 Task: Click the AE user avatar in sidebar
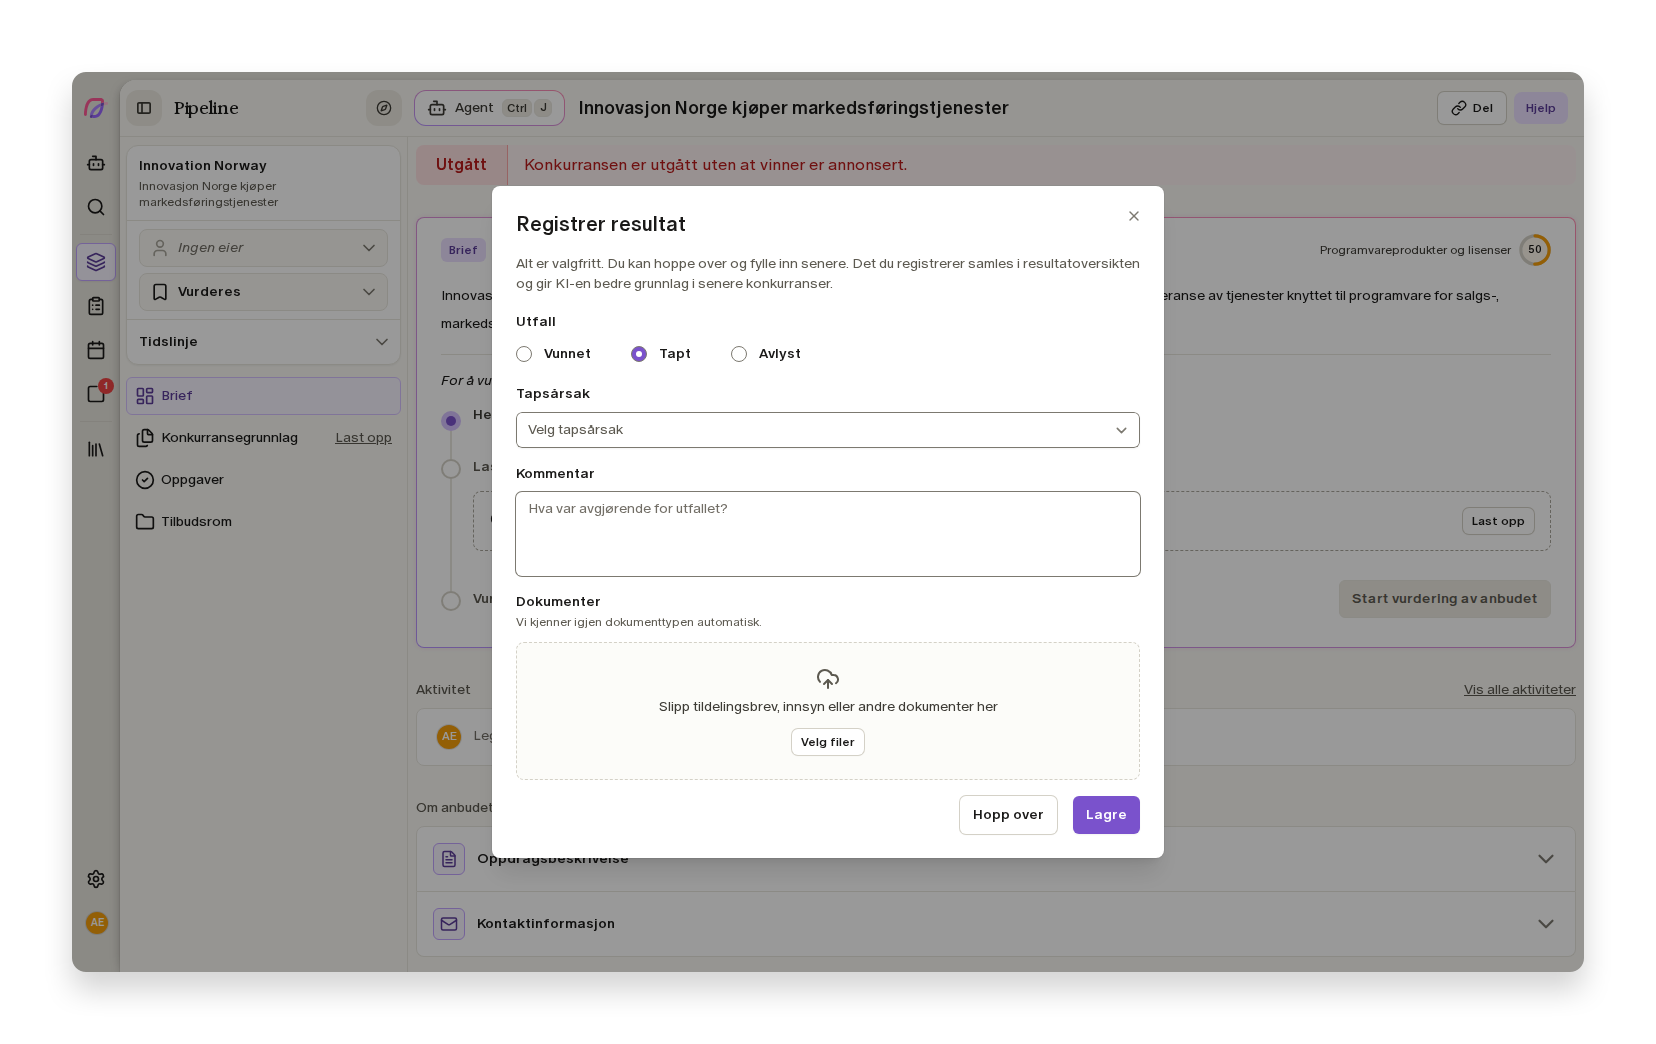(97, 923)
